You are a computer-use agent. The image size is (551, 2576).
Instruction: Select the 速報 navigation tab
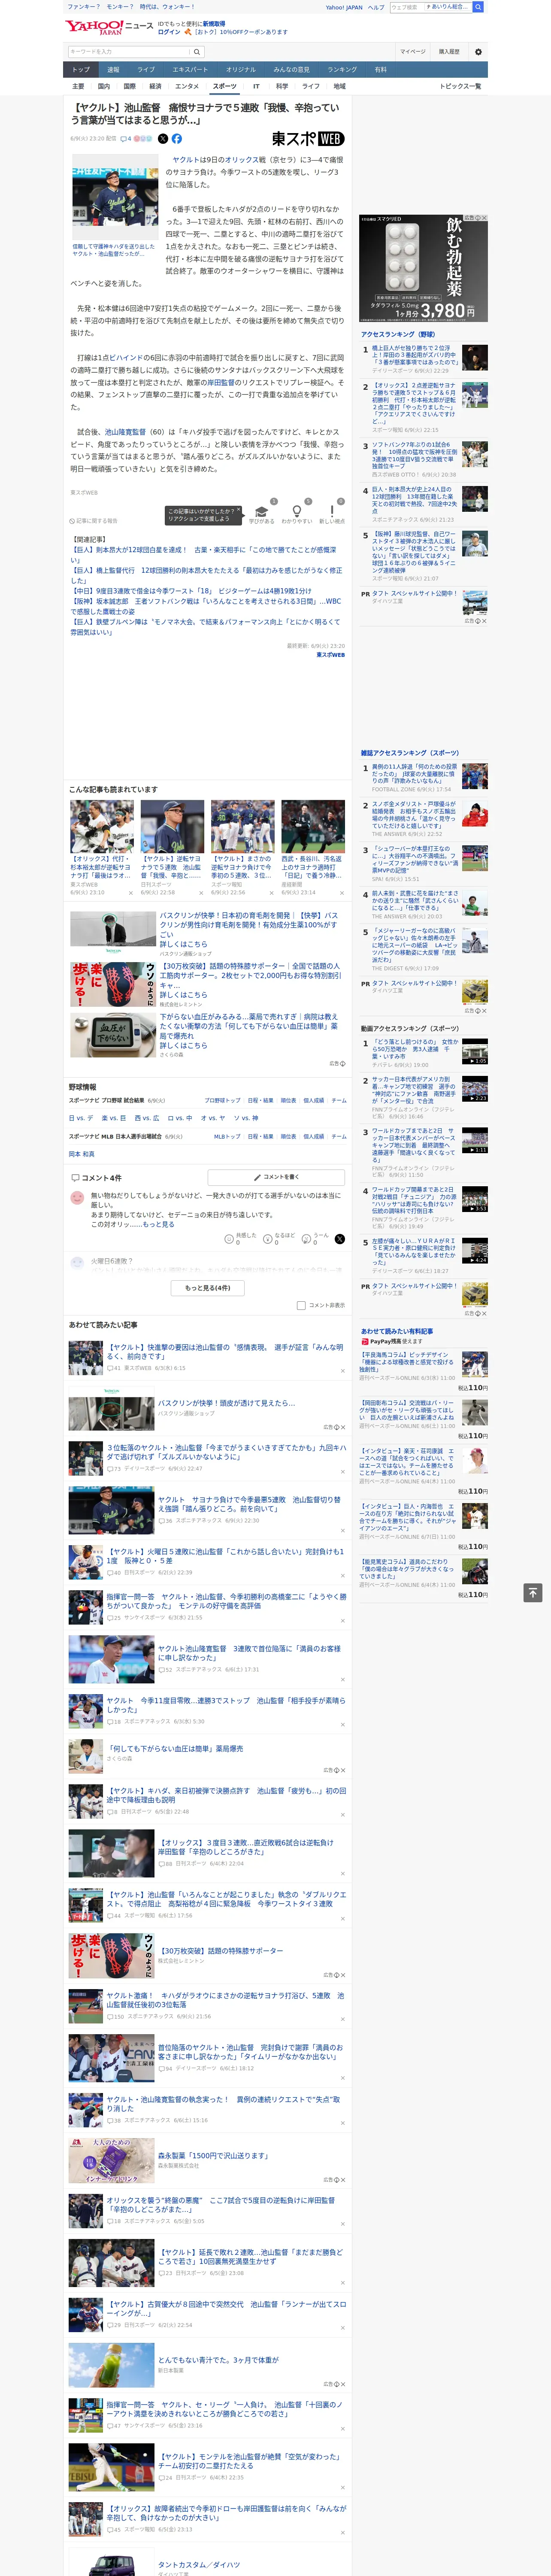pyautogui.click(x=113, y=70)
